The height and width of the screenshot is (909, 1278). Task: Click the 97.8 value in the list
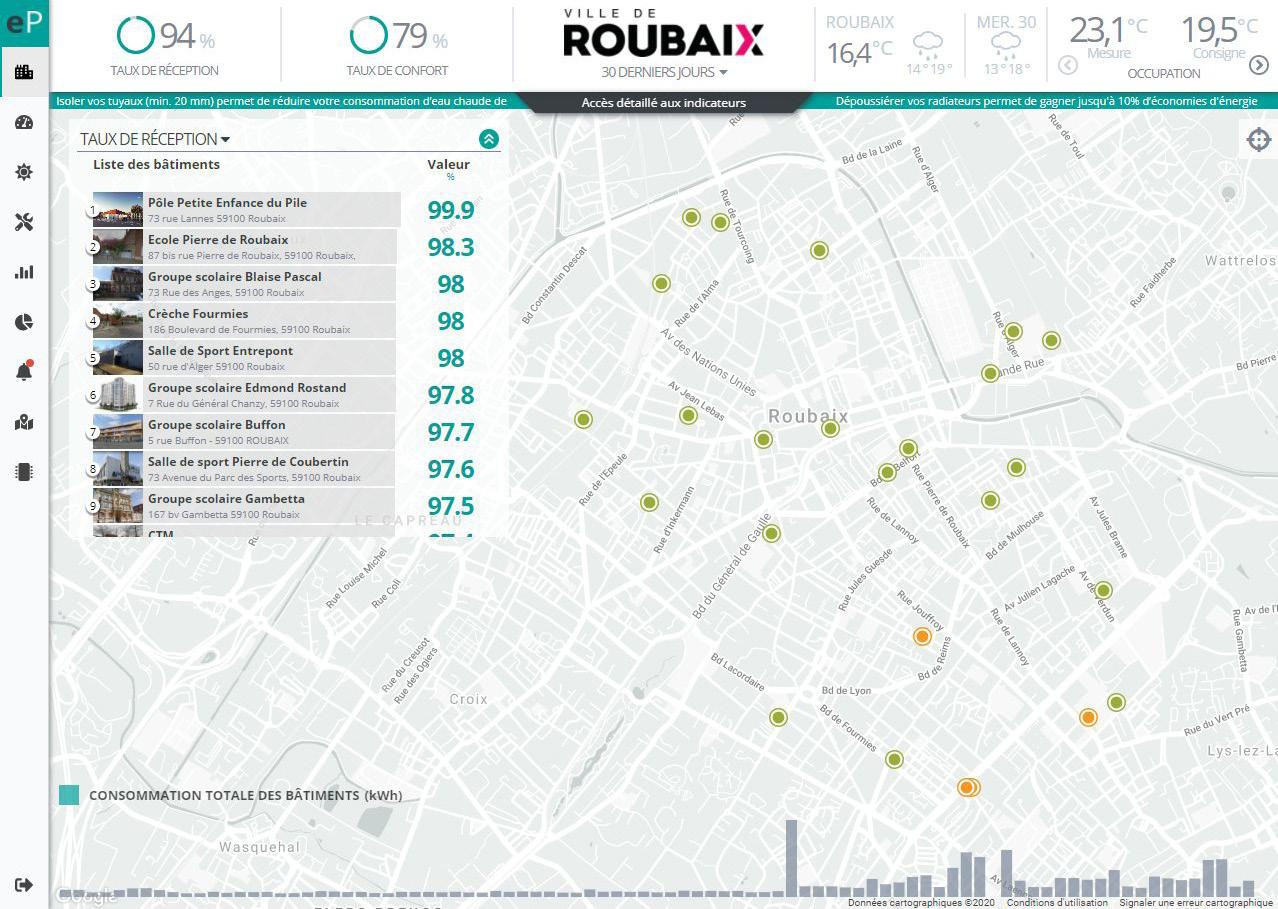(x=451, y=395)
